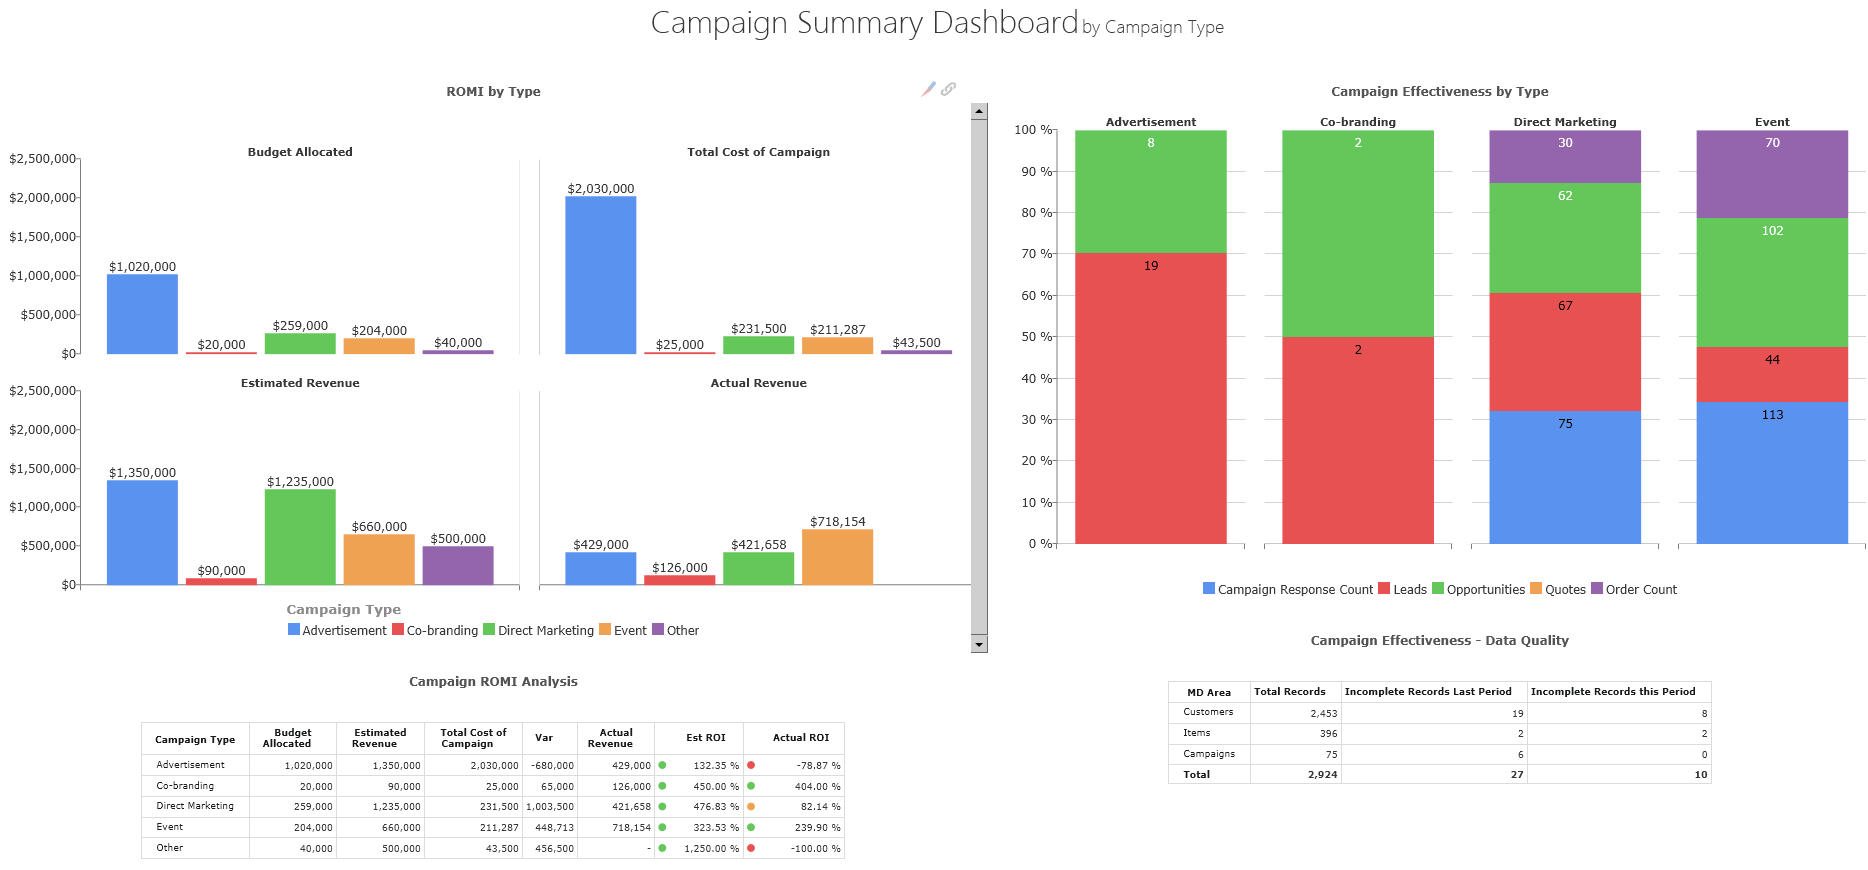Click the chain link icon above ROMI chart
1868x870 pixels.
948,89
